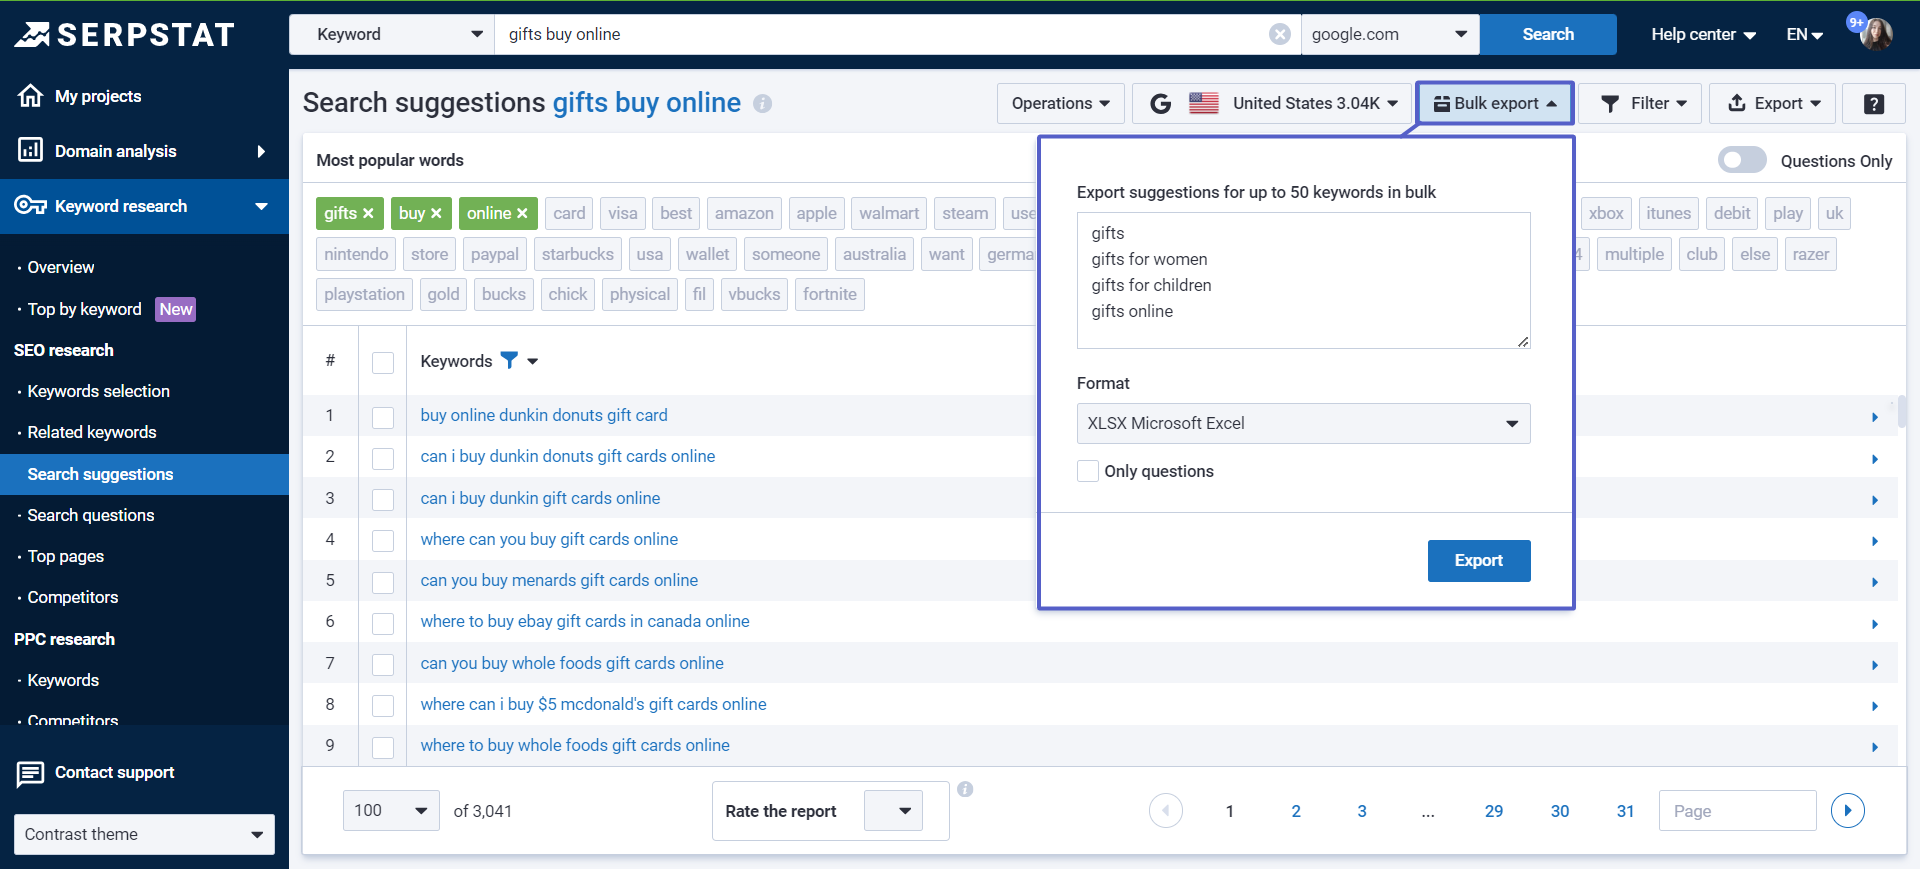
Task: Click the My projects home icon
Action: (30, 96)
